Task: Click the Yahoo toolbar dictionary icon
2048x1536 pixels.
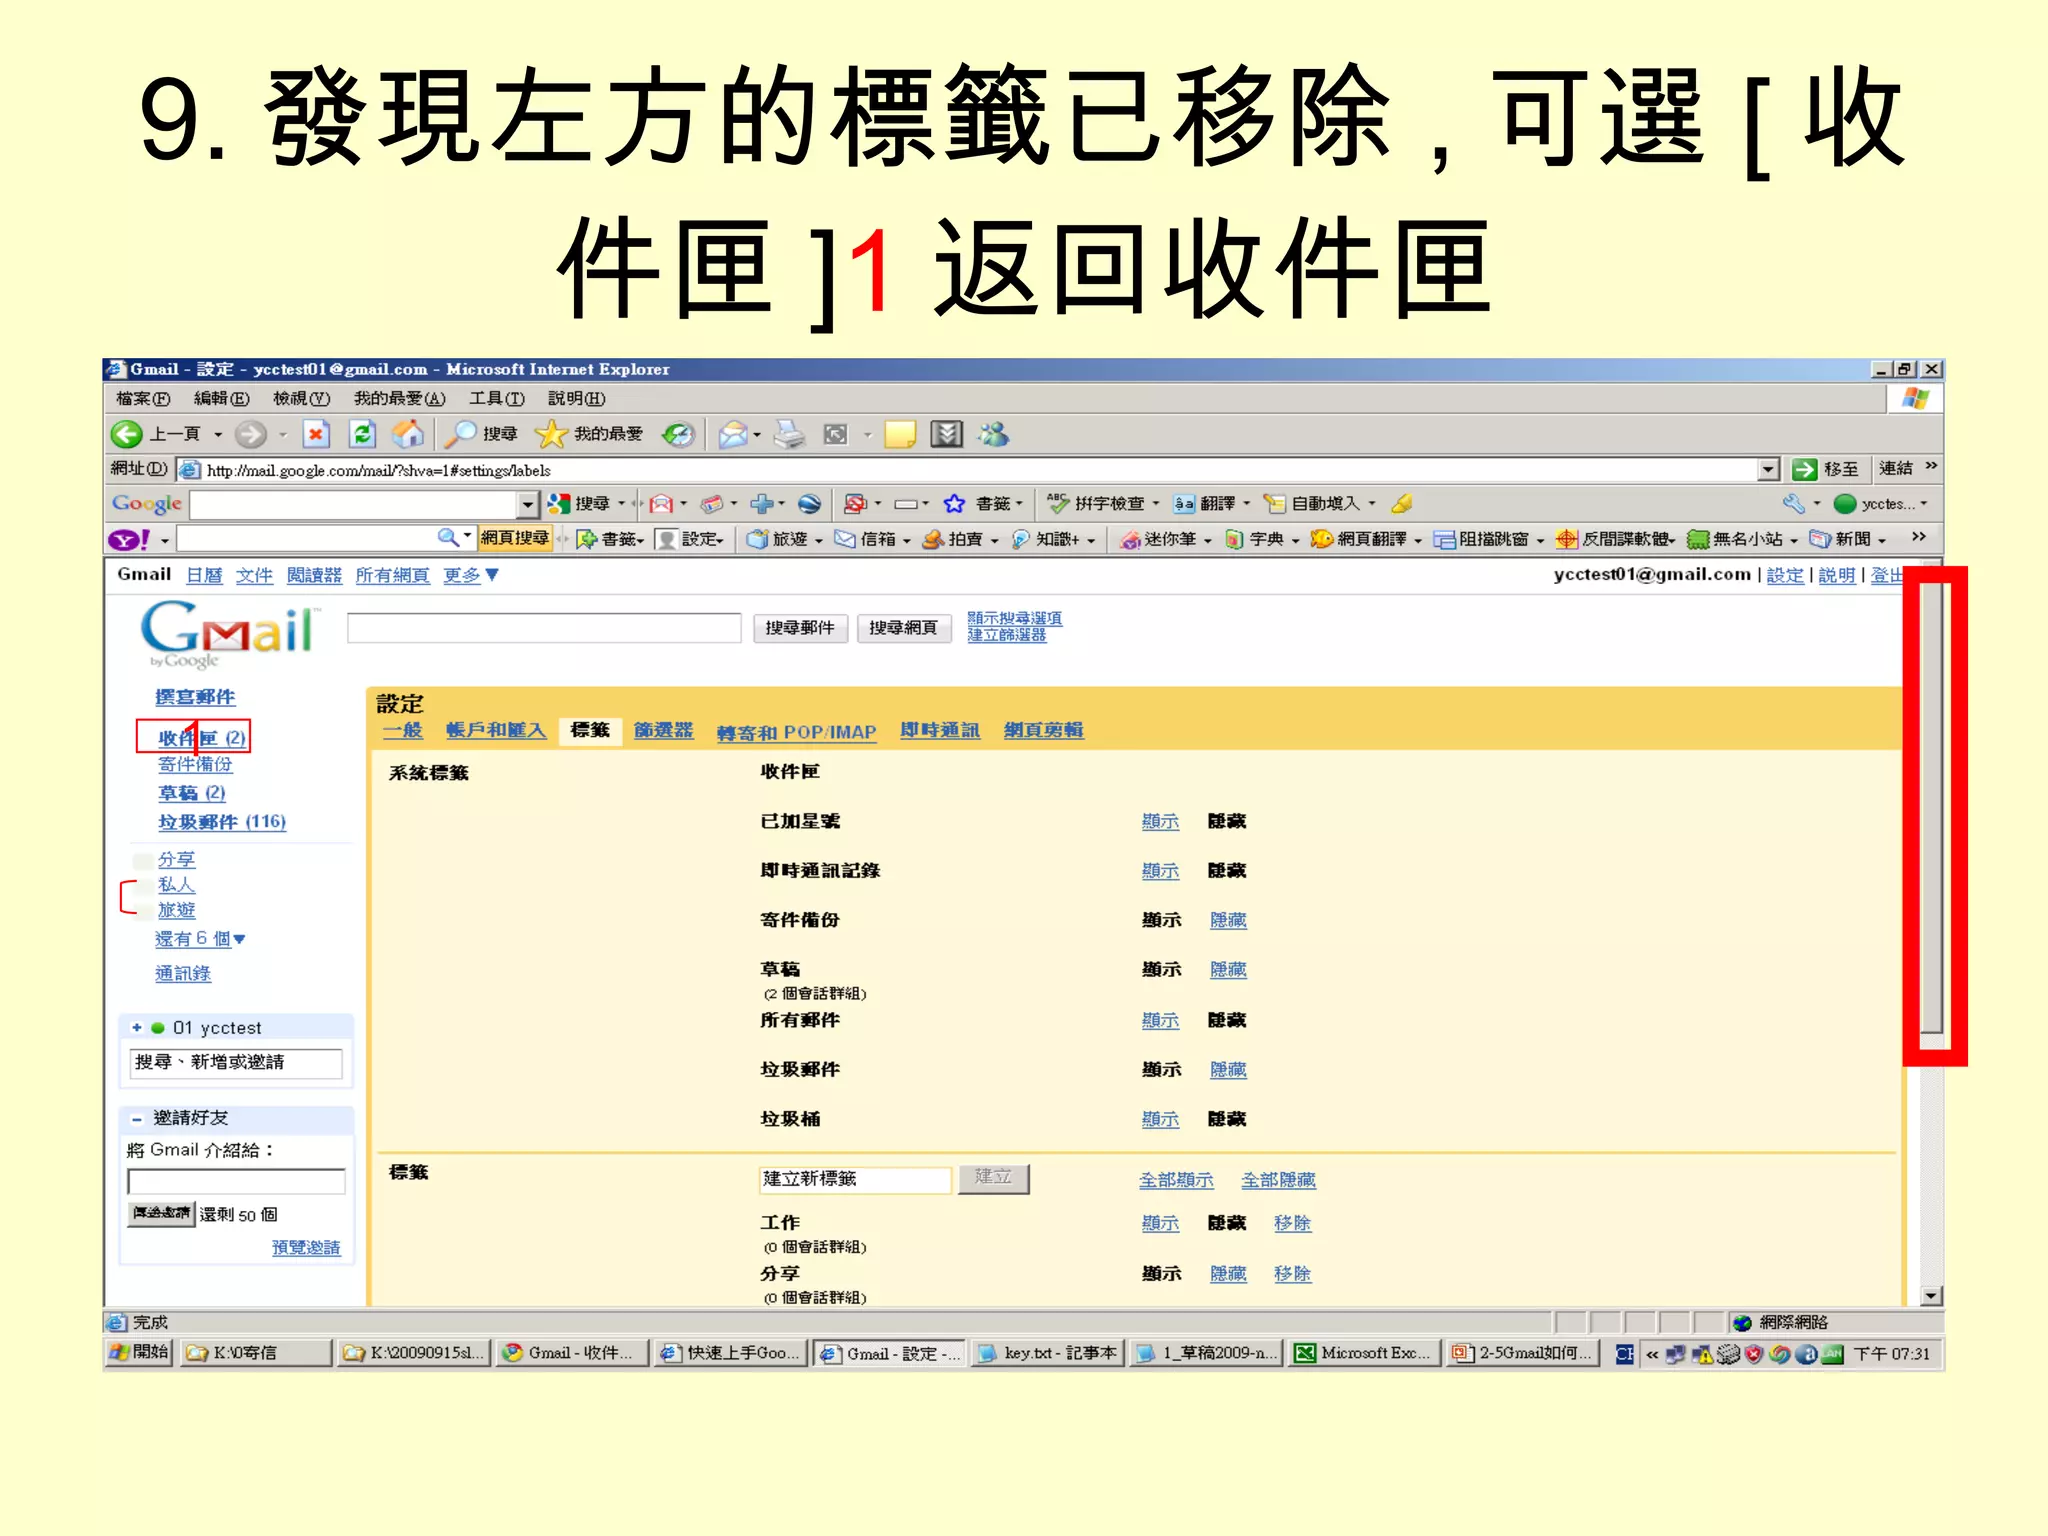Action: click(1235, 540)
